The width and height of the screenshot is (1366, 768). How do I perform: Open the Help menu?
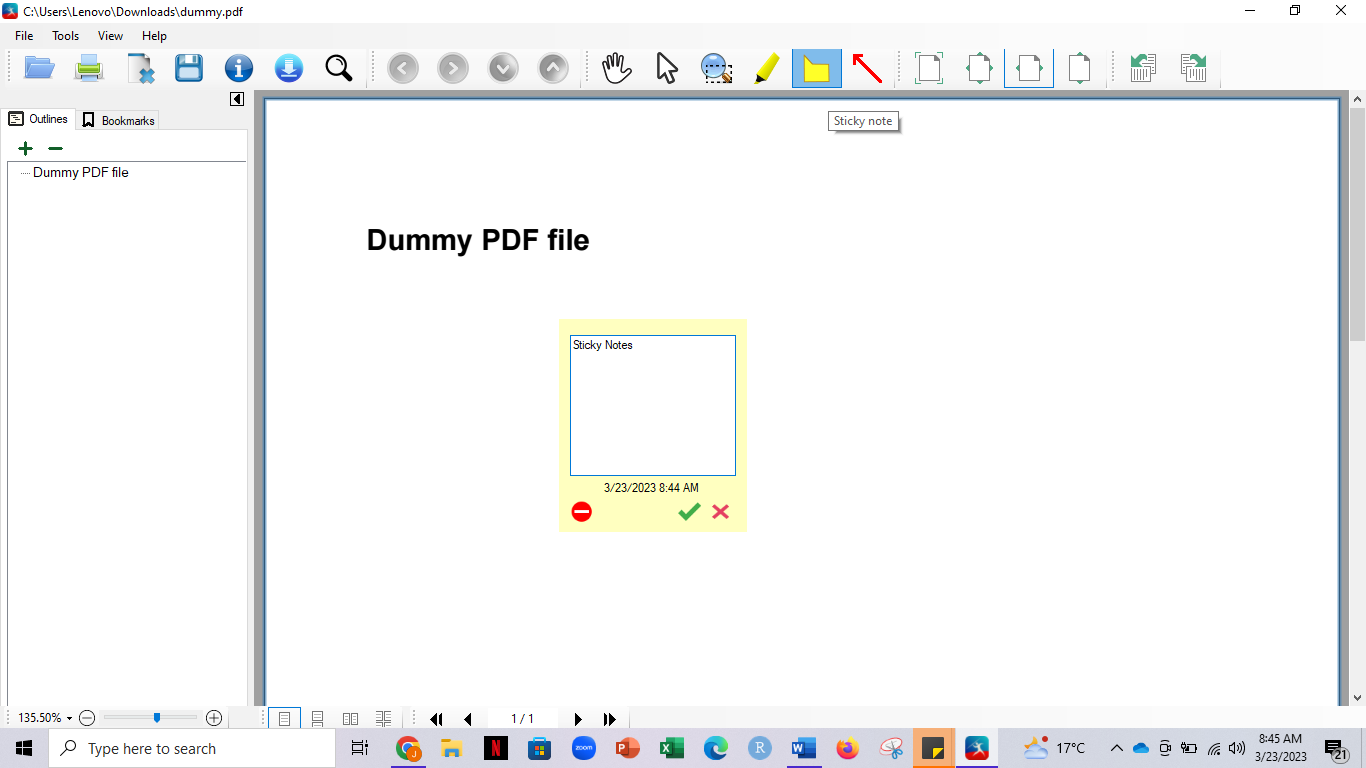click(x=155, y=35)
